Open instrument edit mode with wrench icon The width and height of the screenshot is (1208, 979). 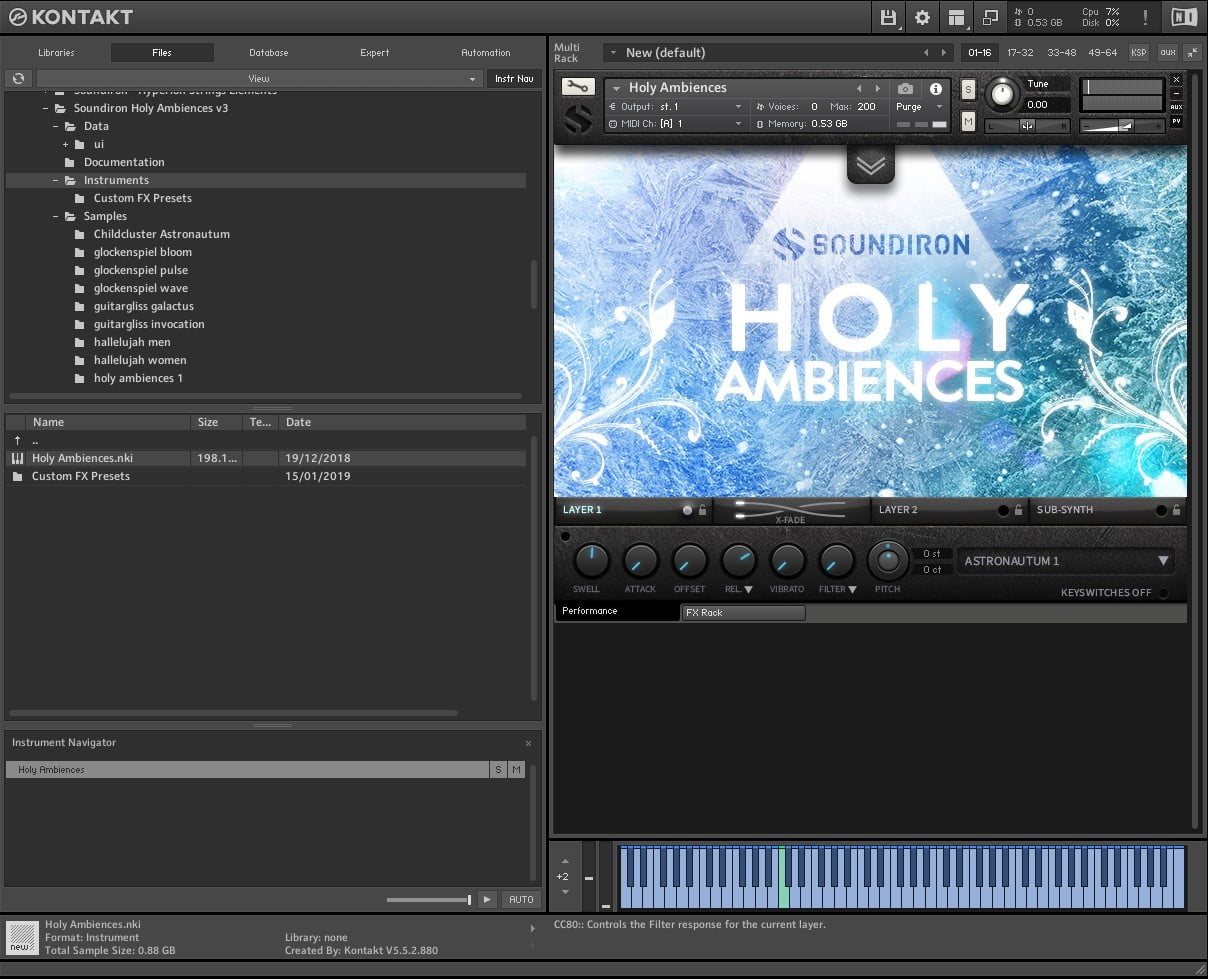pyautogui.click(x=578, y=87)
